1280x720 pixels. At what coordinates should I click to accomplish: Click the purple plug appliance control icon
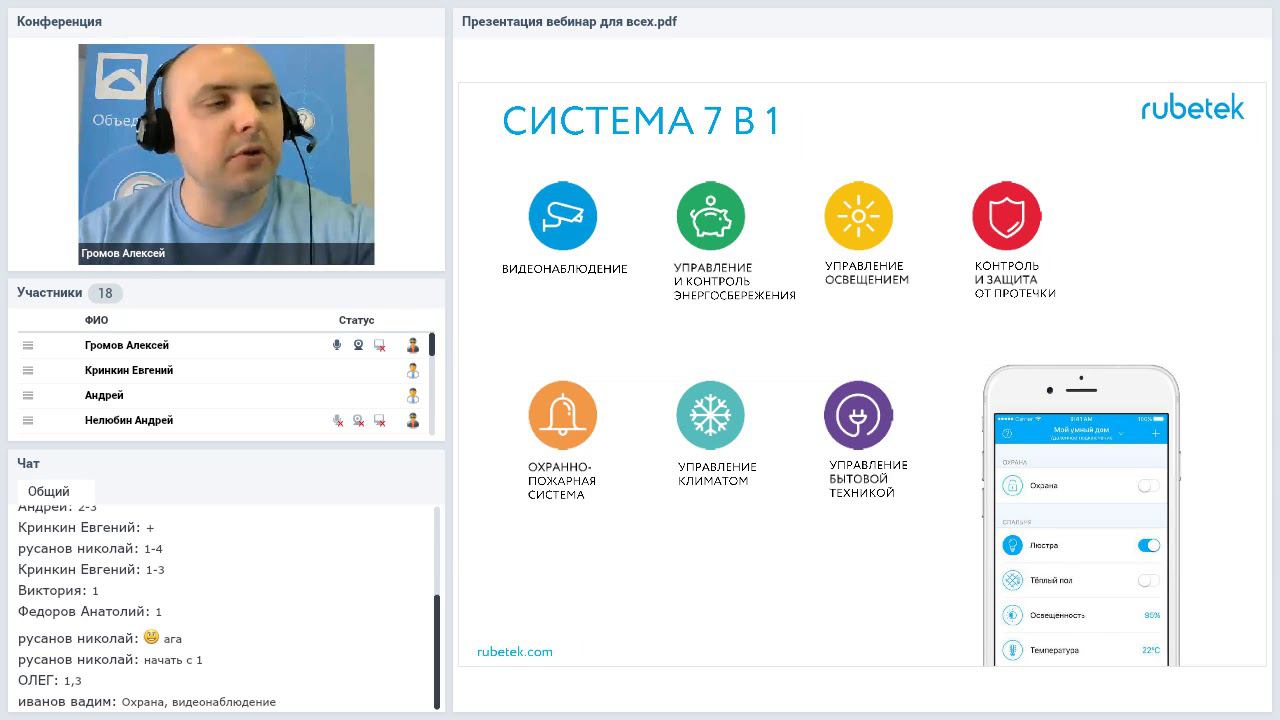pos(858,415)
